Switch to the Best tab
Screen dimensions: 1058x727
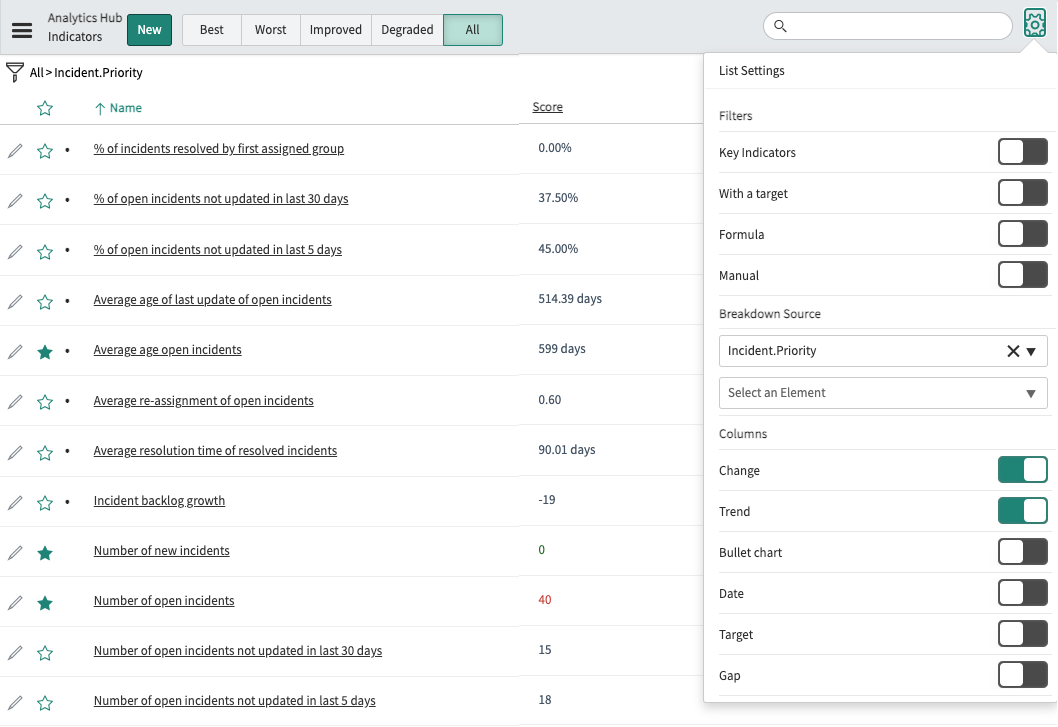tap(212, 30)
